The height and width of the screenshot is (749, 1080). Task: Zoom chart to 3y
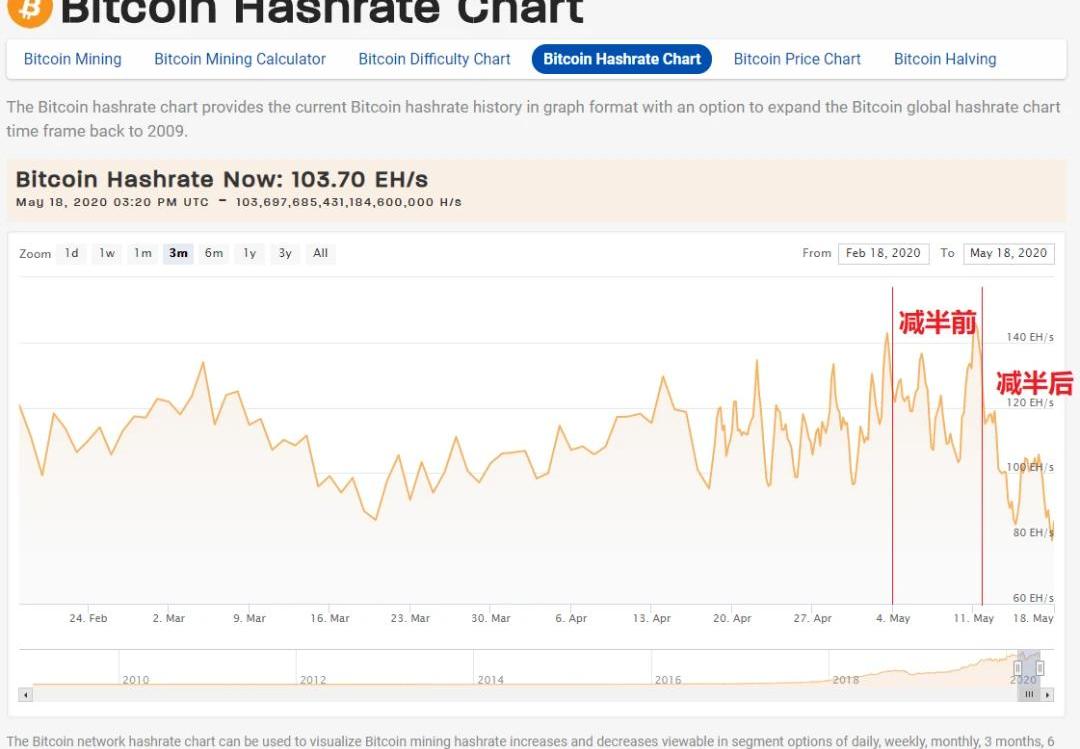pyautogui.click(x=285, y=254)
